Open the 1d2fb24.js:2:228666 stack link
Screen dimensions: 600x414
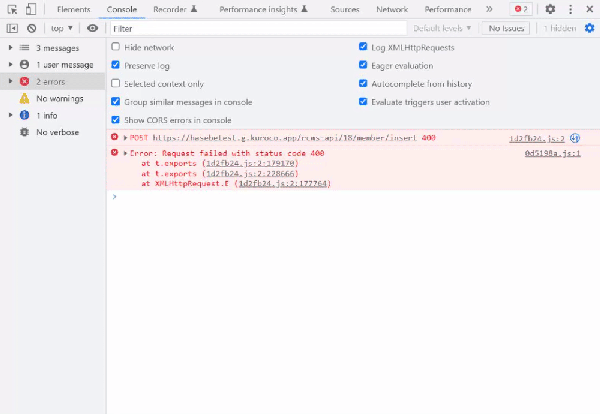point(250,174)
